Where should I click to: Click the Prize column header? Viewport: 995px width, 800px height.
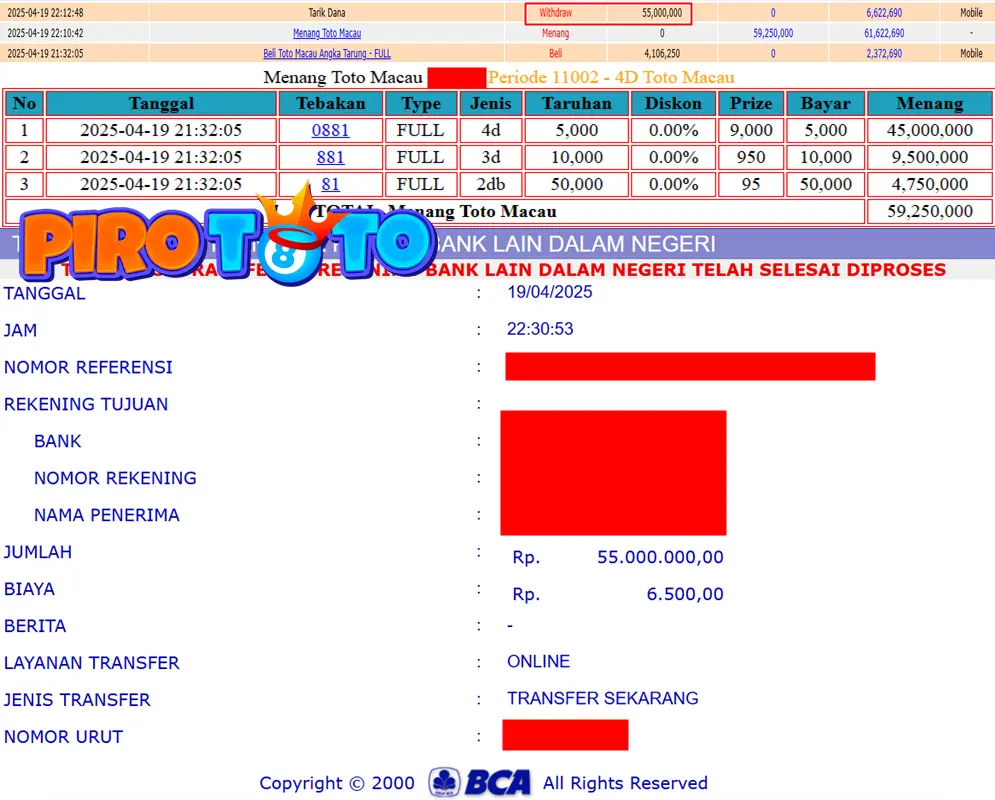pyautogui.click(x=751, y=103)
